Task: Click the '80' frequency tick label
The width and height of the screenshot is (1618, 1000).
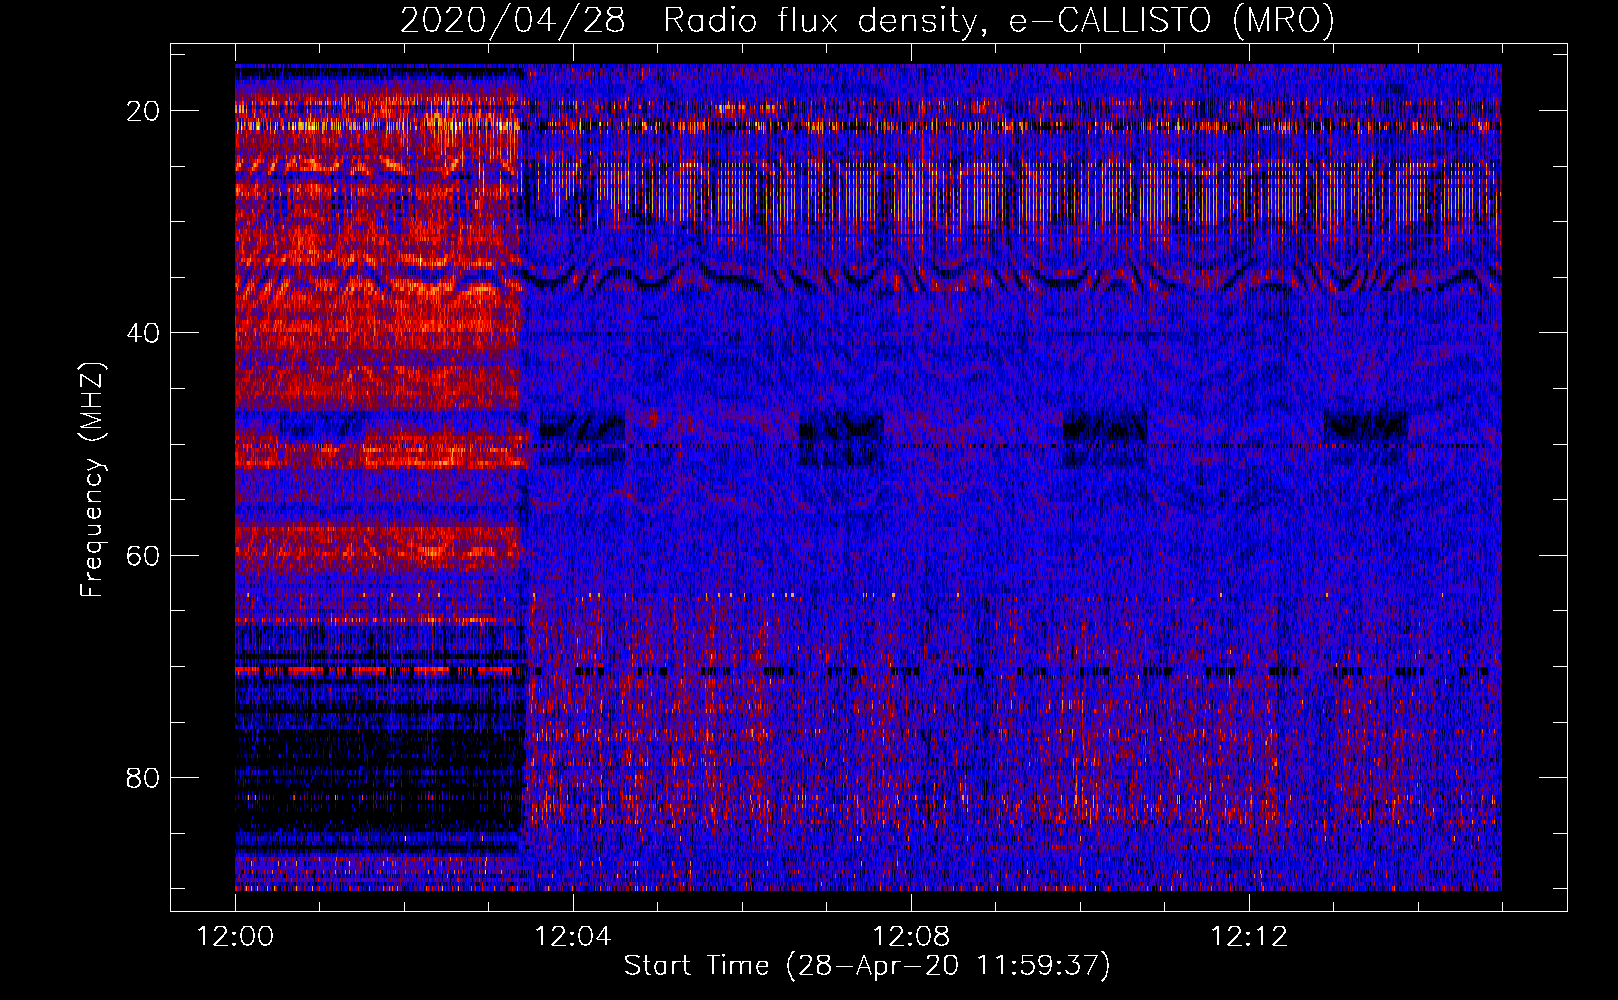Action: pyautogui.click(x=143, y=777)
